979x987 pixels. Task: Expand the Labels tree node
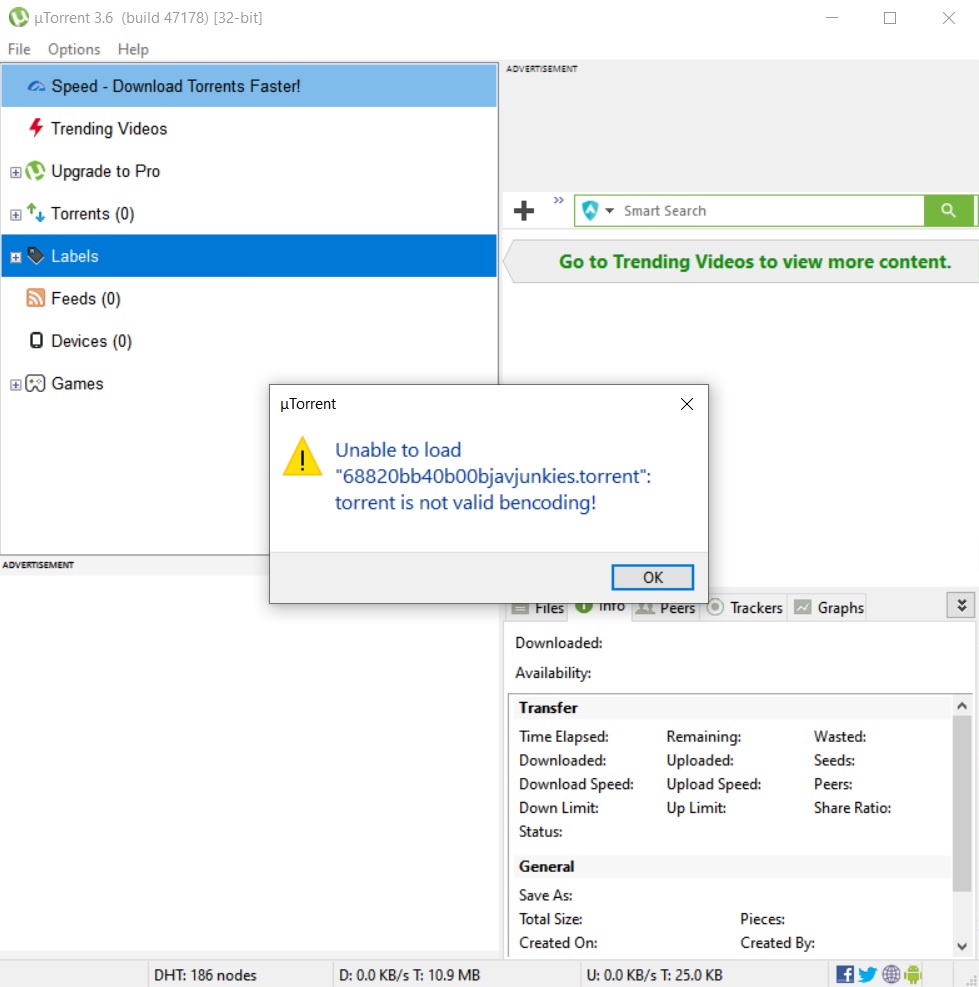[x=16, y=257]
